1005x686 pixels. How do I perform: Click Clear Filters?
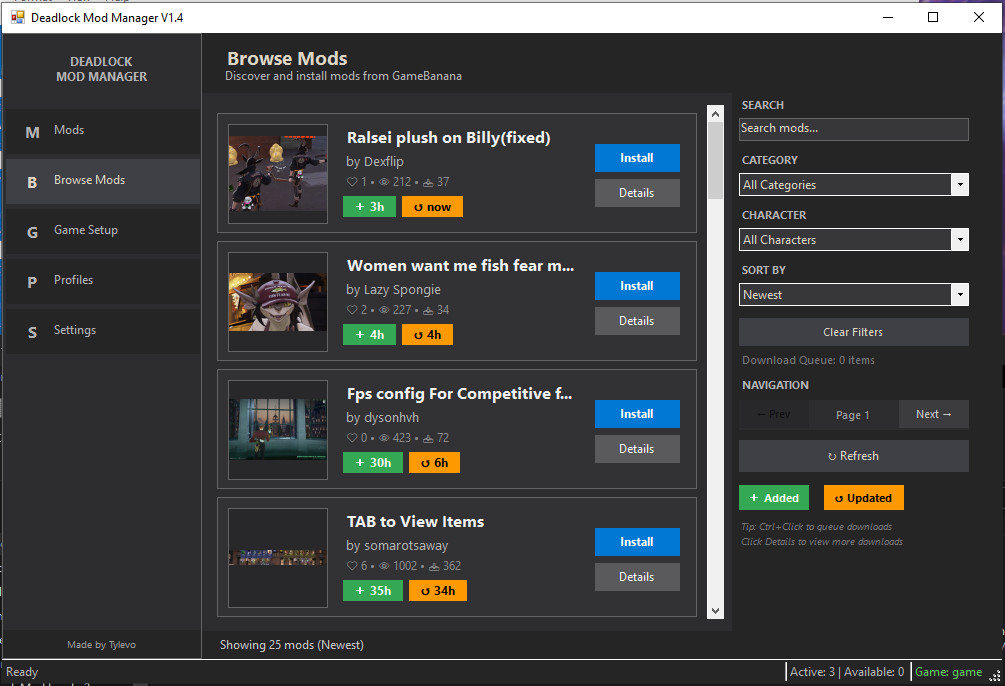point(853,331)
